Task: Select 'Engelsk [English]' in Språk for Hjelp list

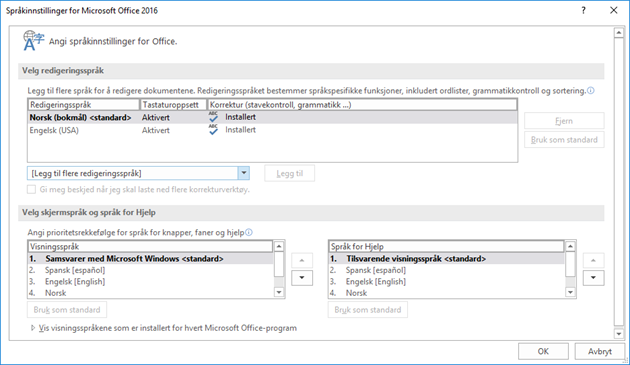Action: [446, 281]
